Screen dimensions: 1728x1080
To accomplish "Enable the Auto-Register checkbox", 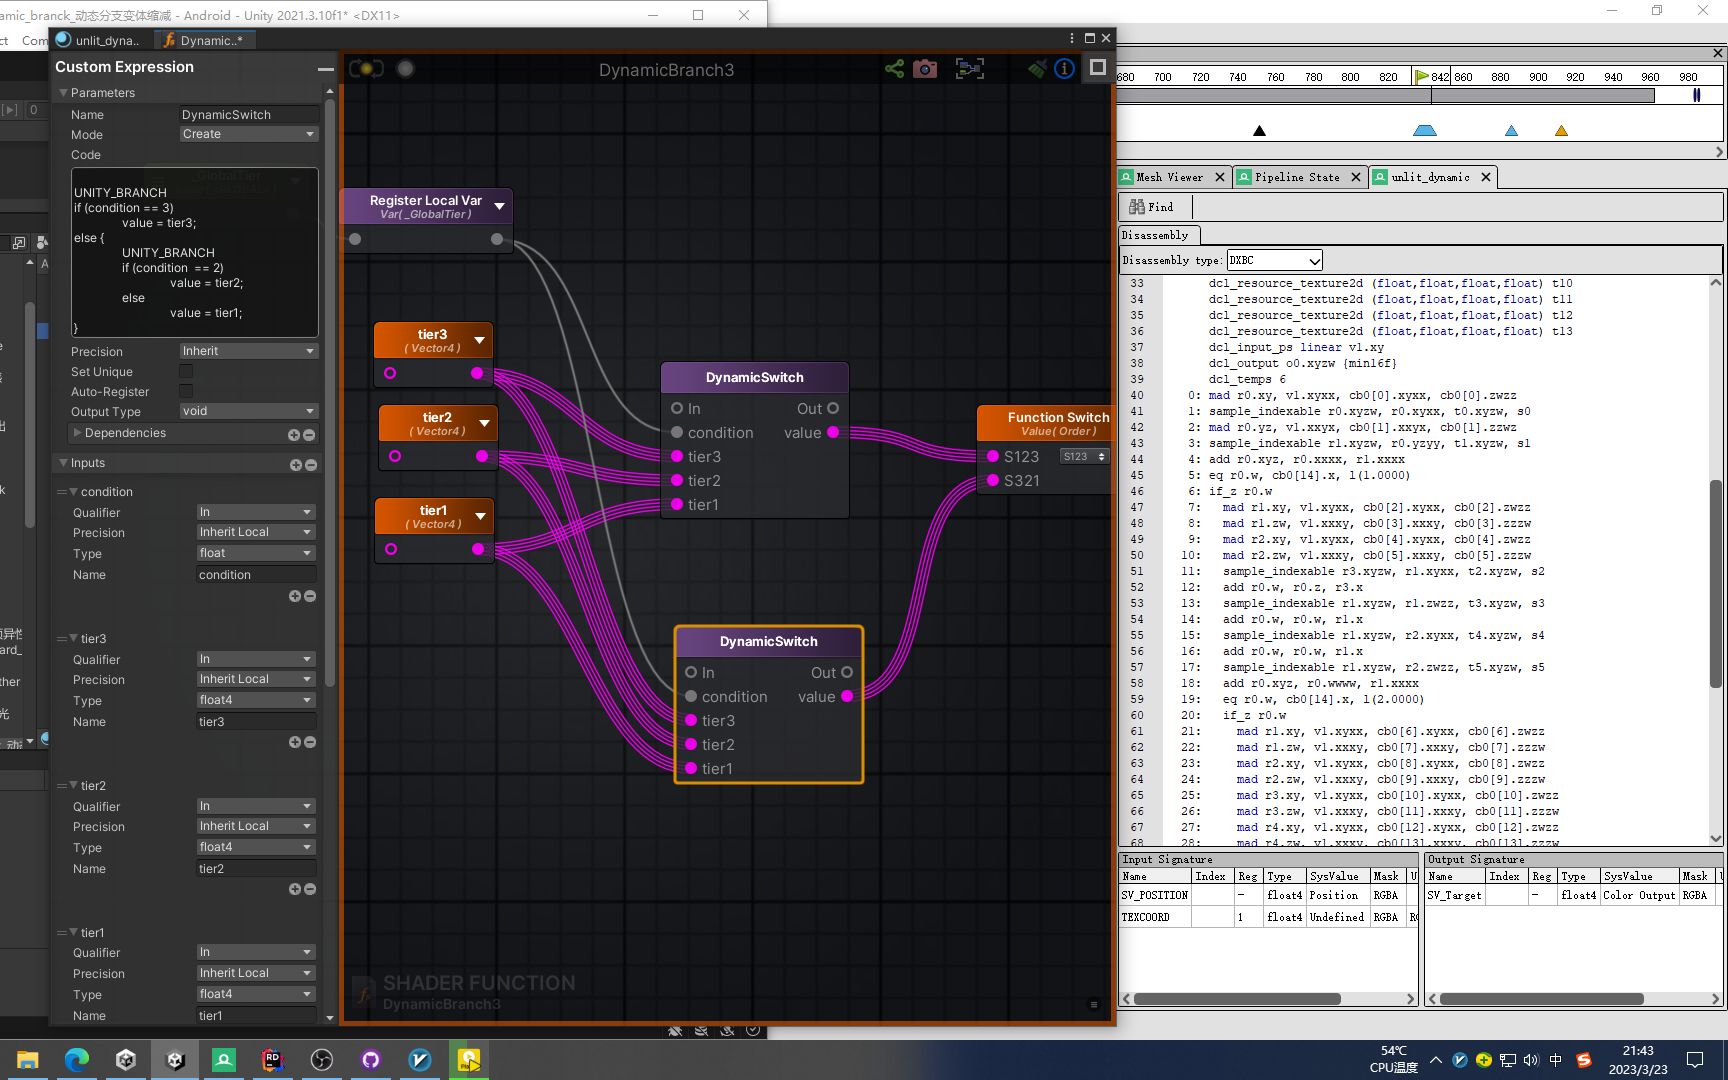I will pos(186,391).
